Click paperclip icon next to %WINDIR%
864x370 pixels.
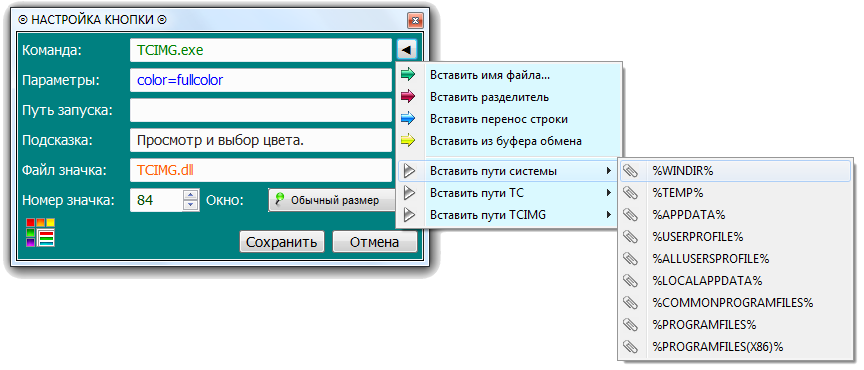[x=630, y=171]
